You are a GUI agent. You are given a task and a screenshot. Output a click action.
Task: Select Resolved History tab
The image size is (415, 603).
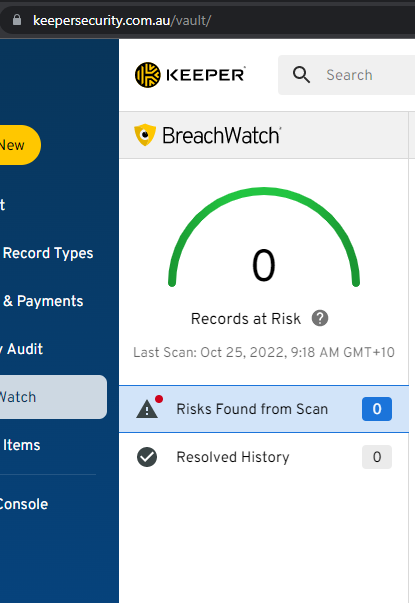tap(264, 457)
